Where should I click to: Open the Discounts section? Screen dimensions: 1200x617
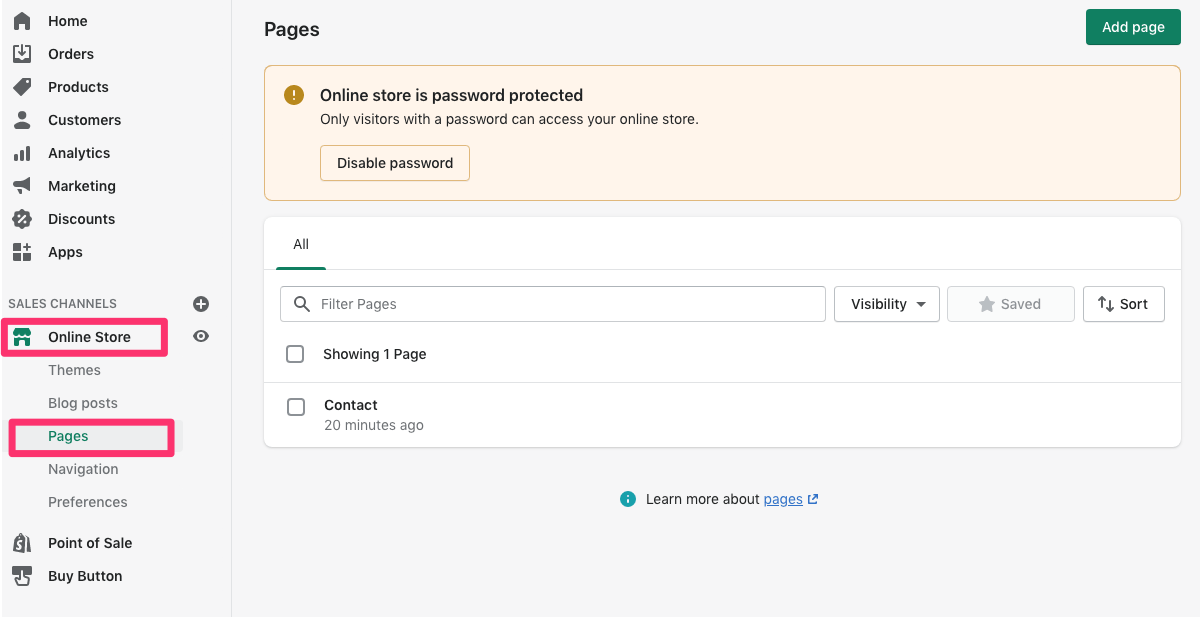point(80,218)
